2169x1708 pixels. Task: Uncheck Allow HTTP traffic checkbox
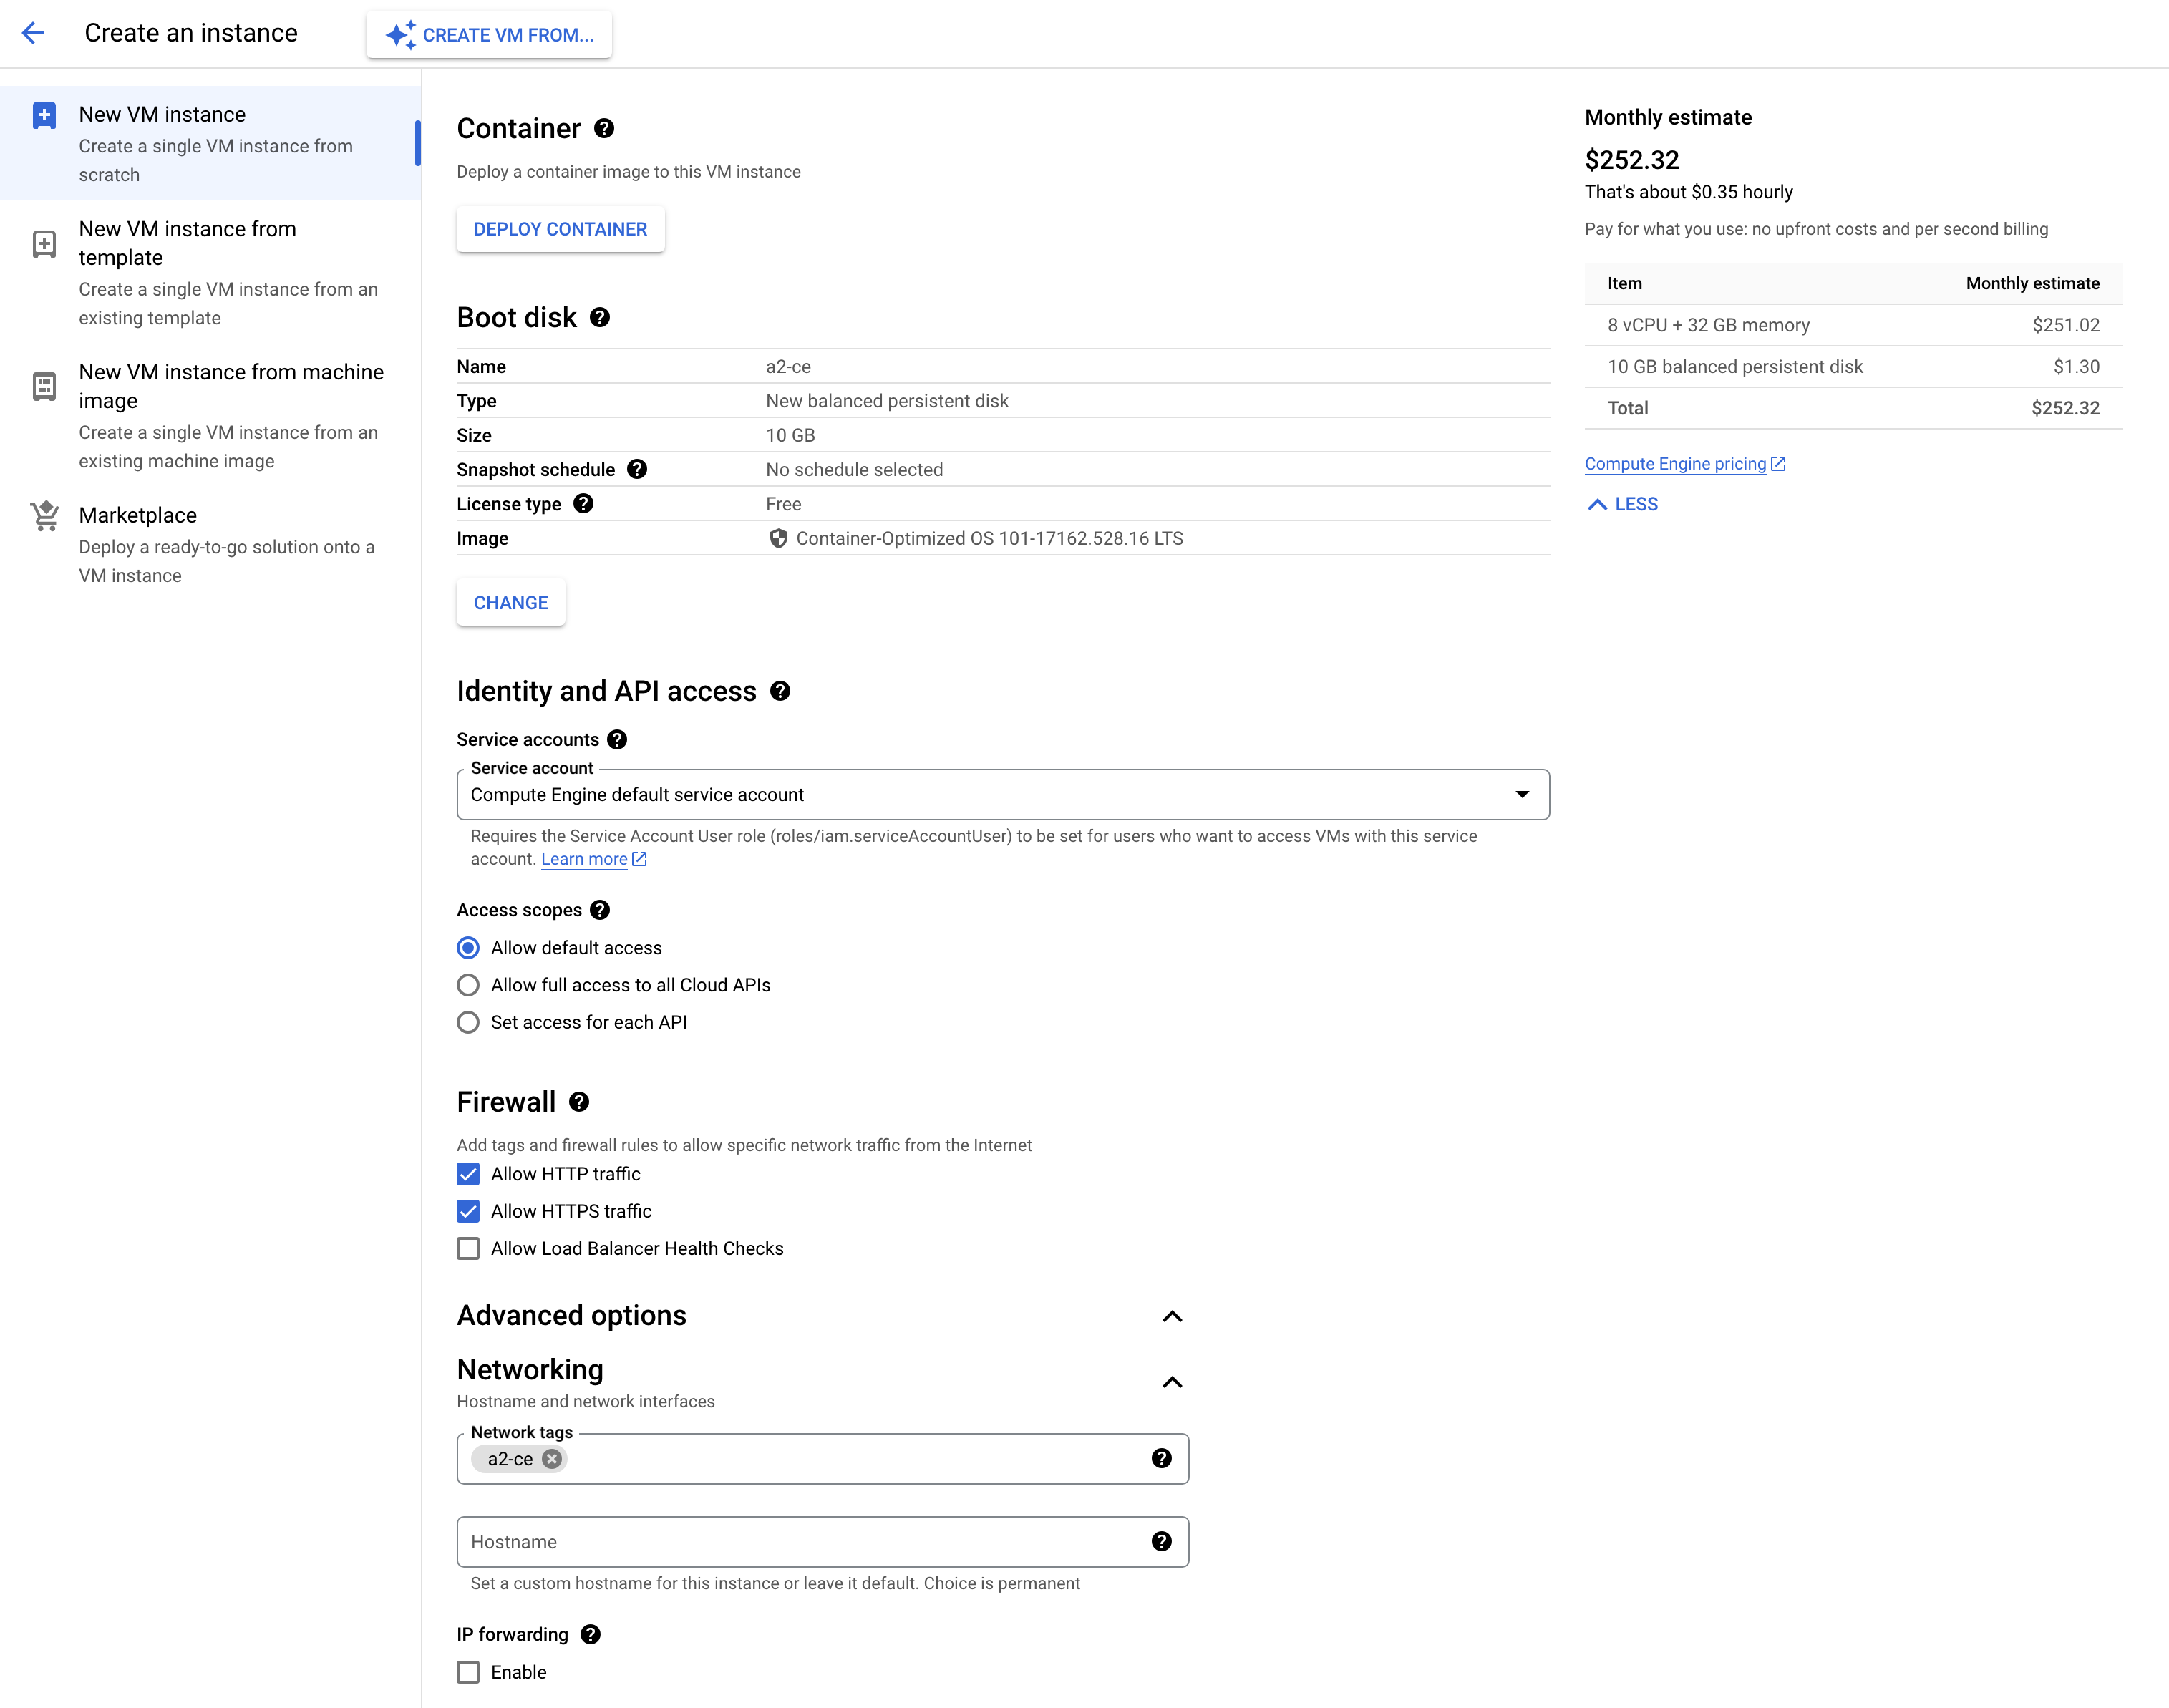tap(468, 1174)
